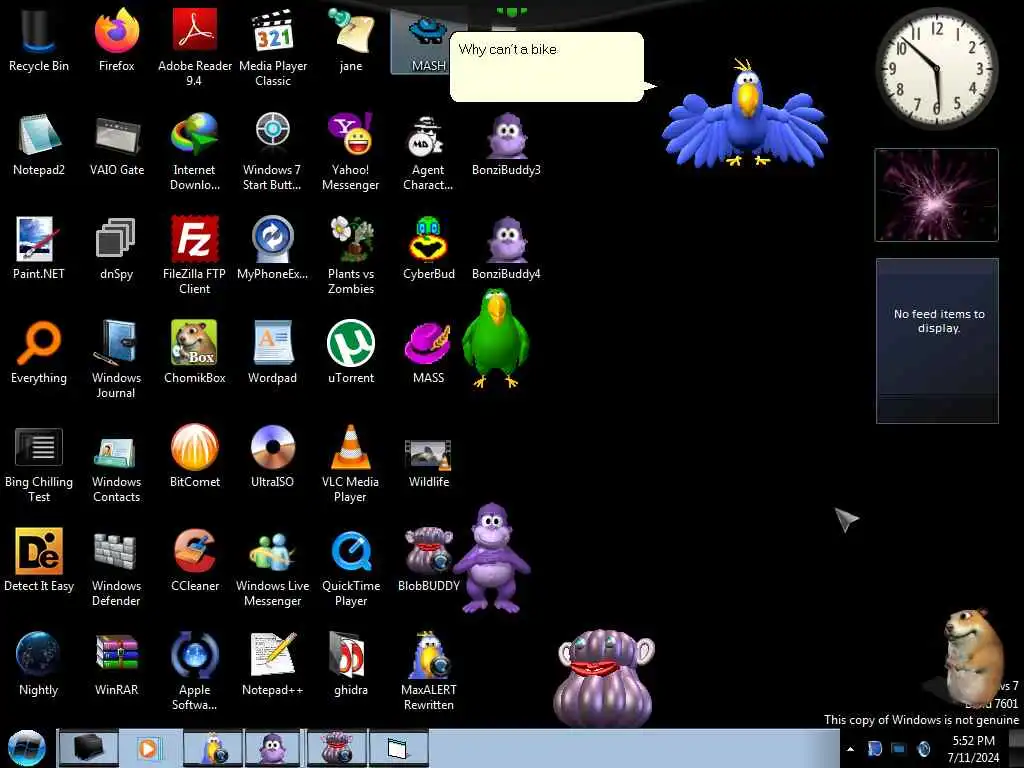The height and width of the screenshot is (768, 1024).
Task: Launch VLC Media Player shortcut
Action: (x=351, y=463)
